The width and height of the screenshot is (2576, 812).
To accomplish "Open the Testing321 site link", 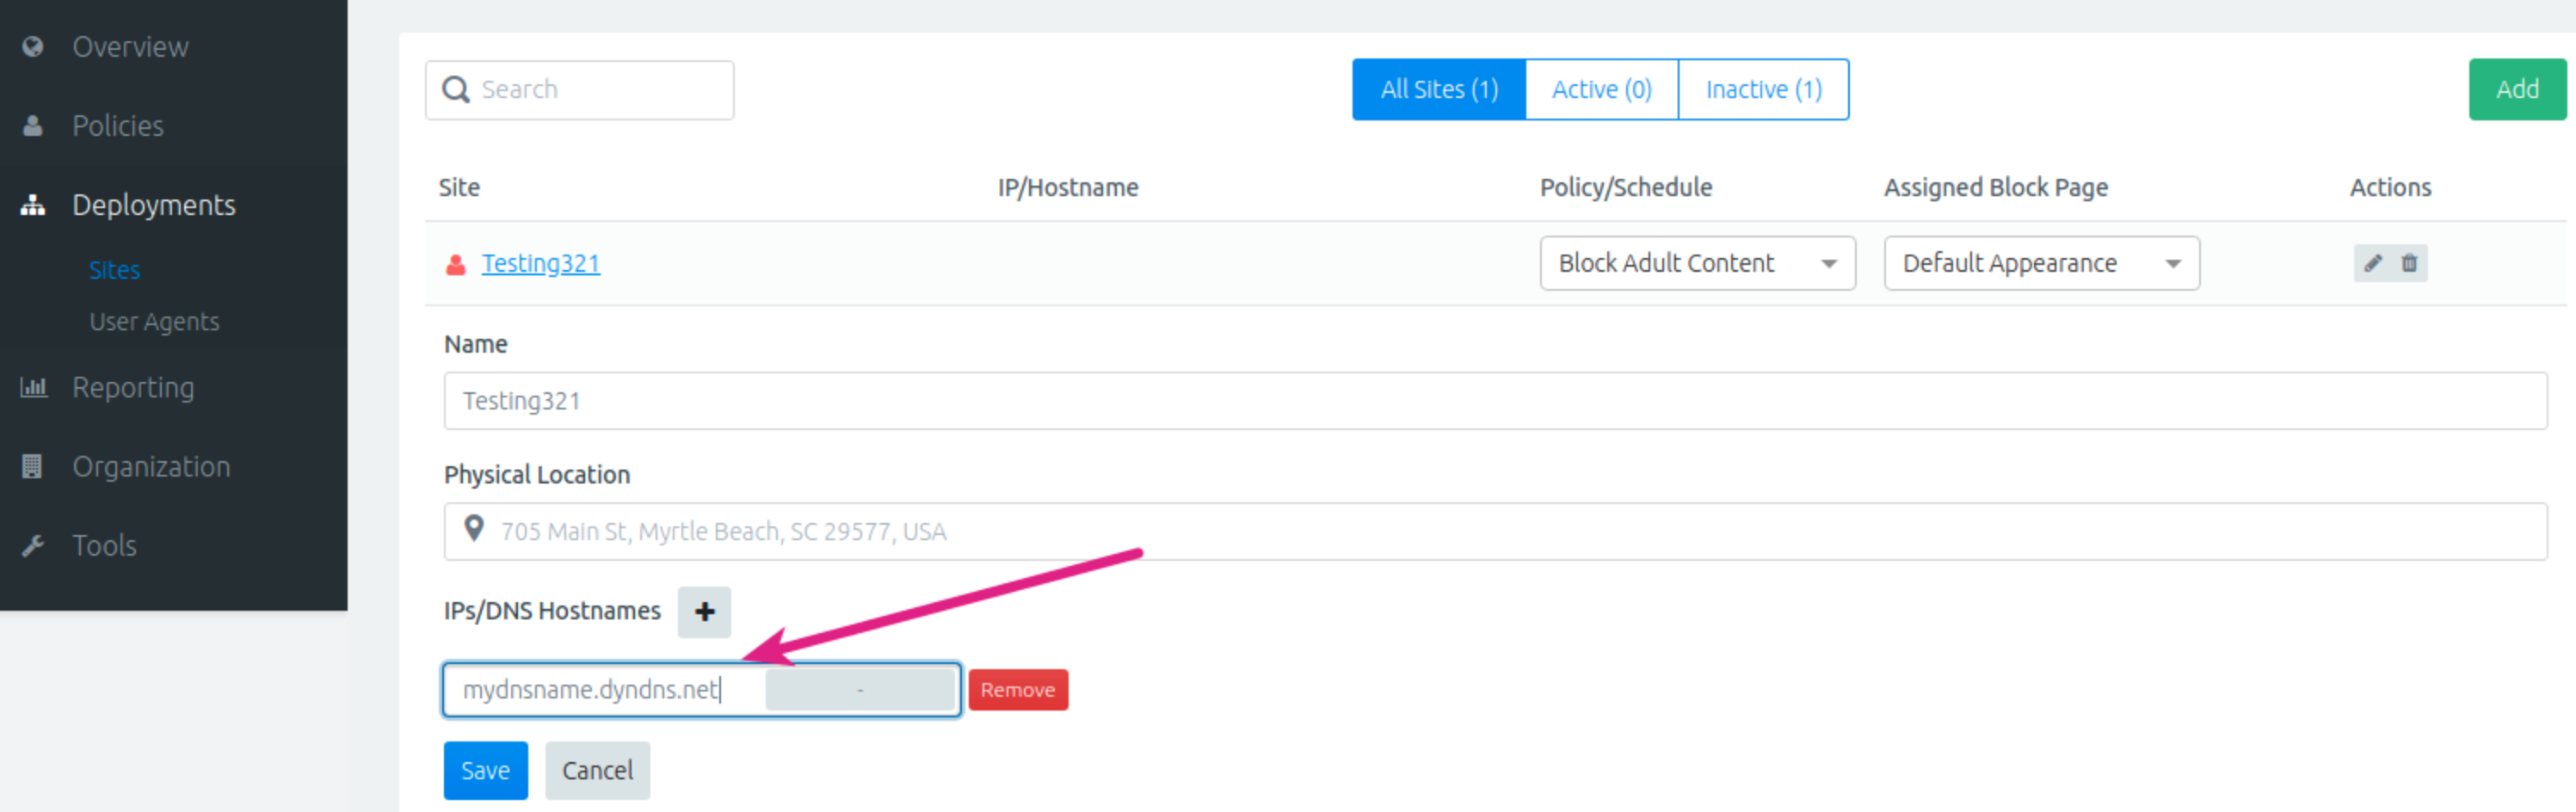I will click(540, 263).
